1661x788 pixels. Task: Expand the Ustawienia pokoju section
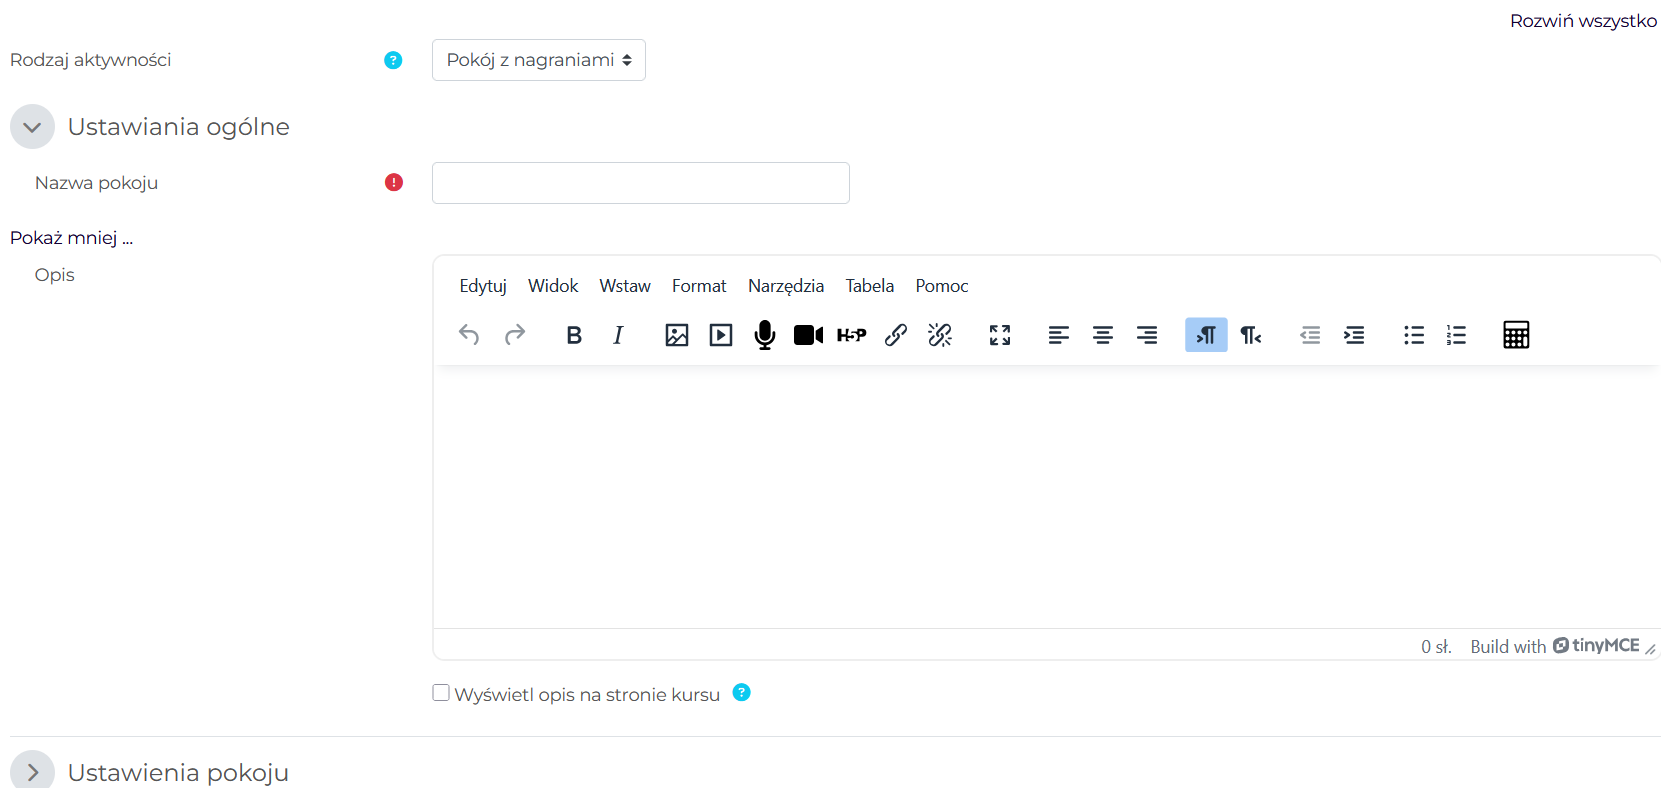32,772
